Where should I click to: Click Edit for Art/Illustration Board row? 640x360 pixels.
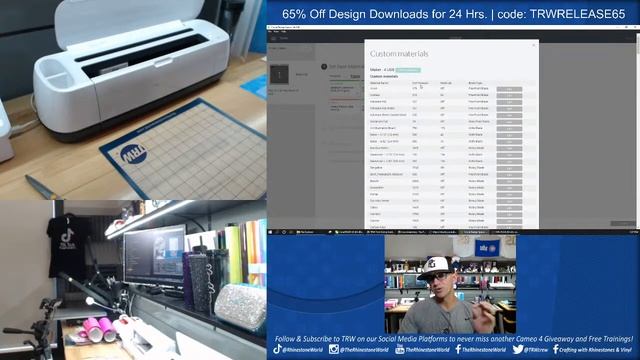click(509, 128)
